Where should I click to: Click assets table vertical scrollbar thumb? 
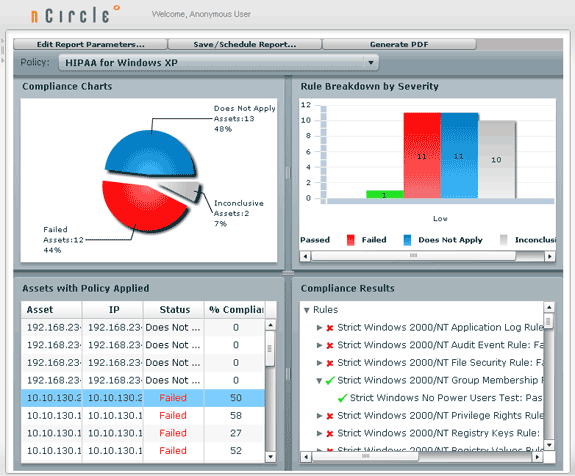point(270,348)
